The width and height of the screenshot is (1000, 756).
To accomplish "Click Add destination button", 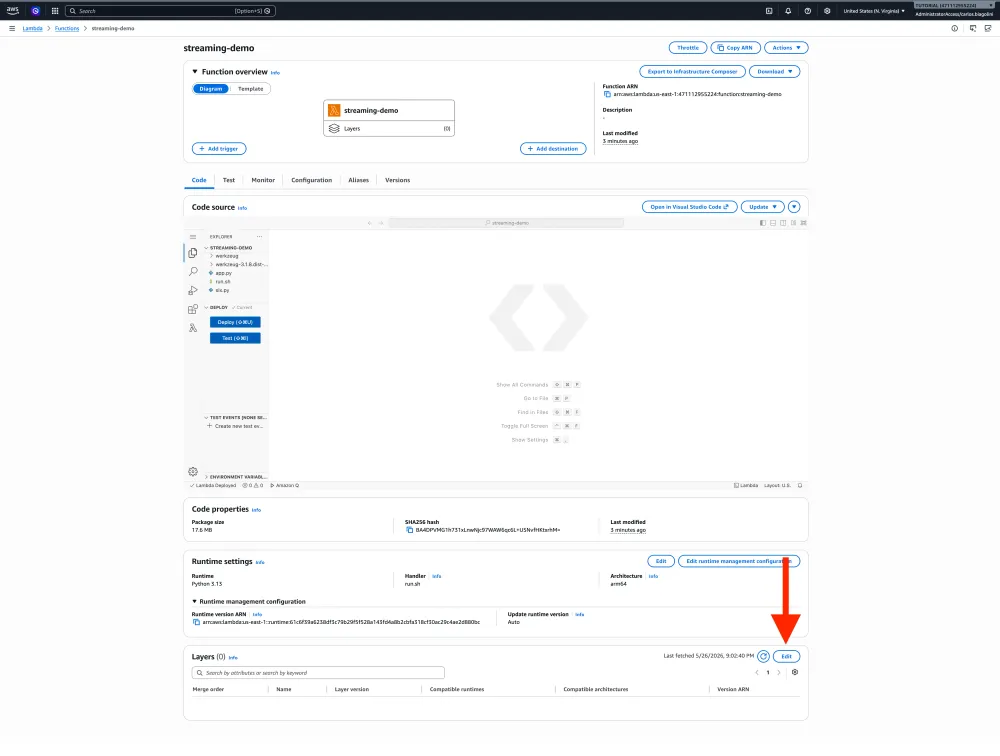I will 553,149.
